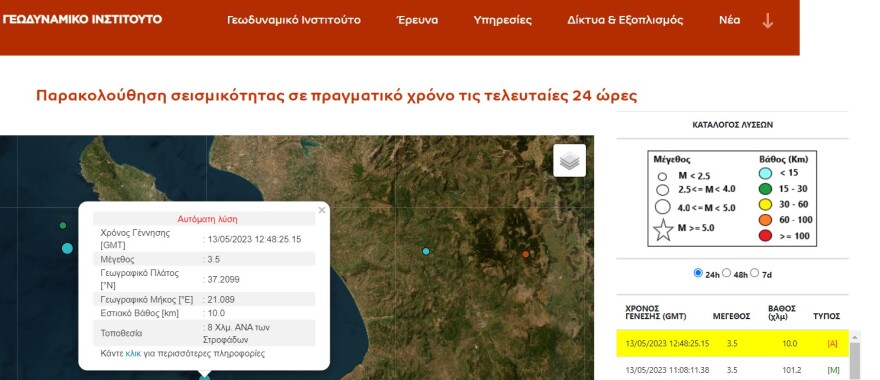Click the κλικ link for more information
This screenshot has height=380, width=880.
point(133,354)
